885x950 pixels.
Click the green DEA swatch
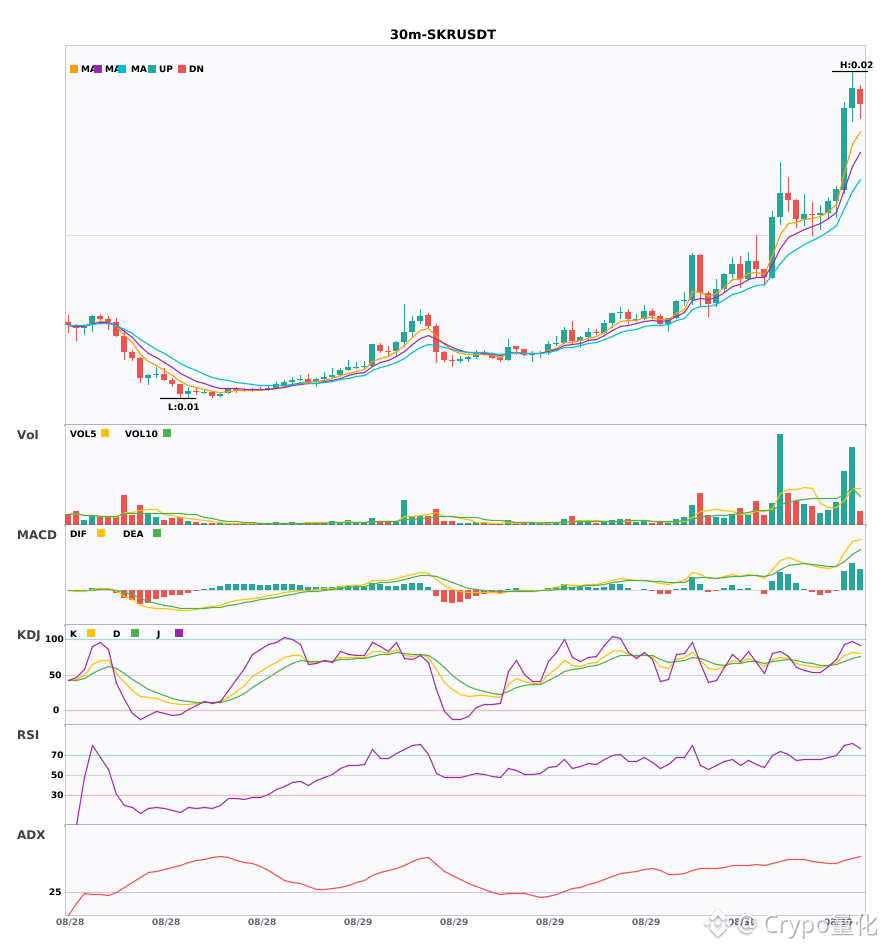[157, 533]
